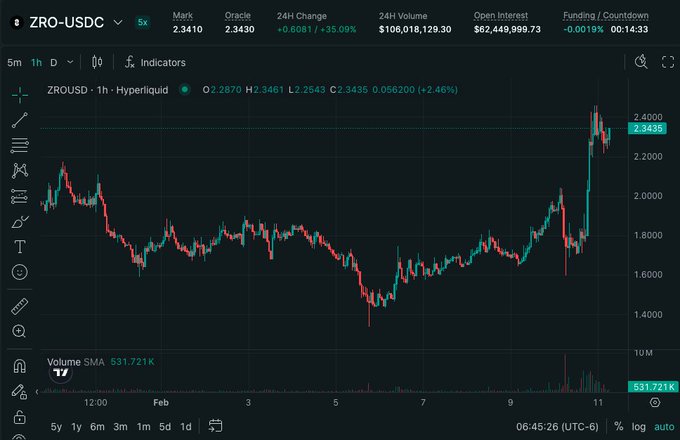Toggle percentage scale on price axis
The width and height of the screenshot is (680, 440).
point(619,427)
